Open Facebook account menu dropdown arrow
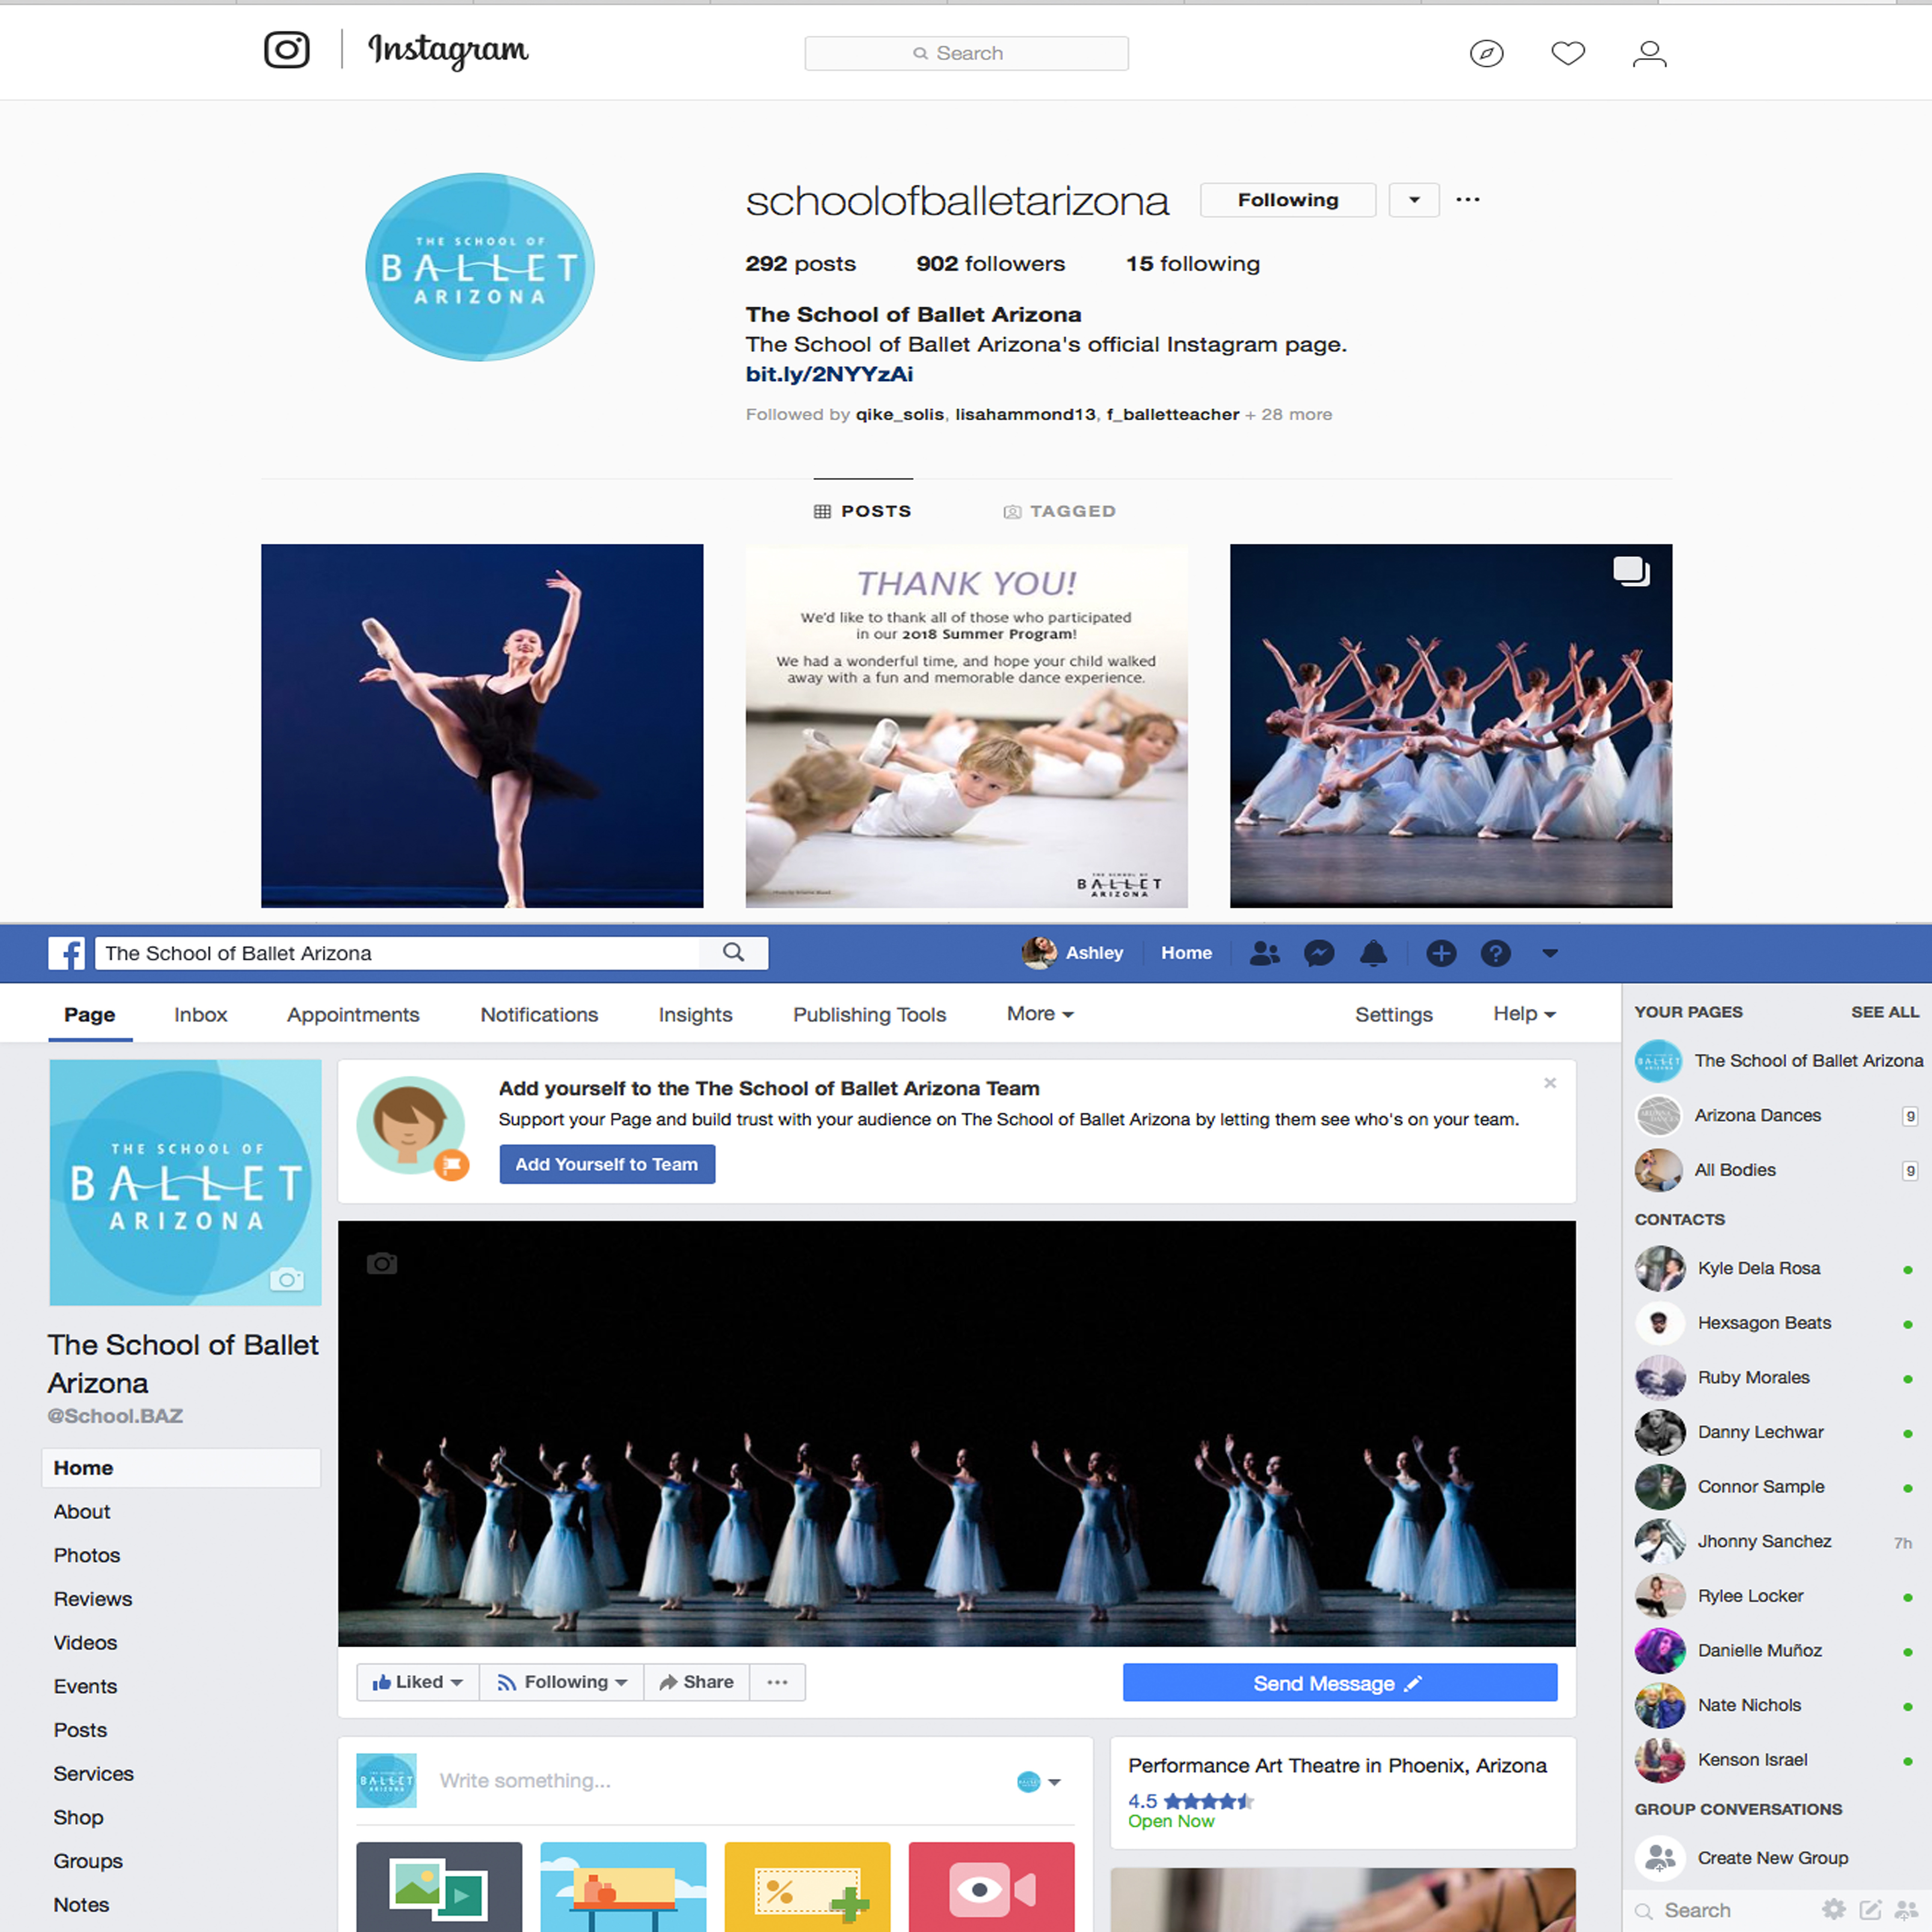Image resolution: width=1932 pixels, height=1932 pixels. click(1549, 953)
